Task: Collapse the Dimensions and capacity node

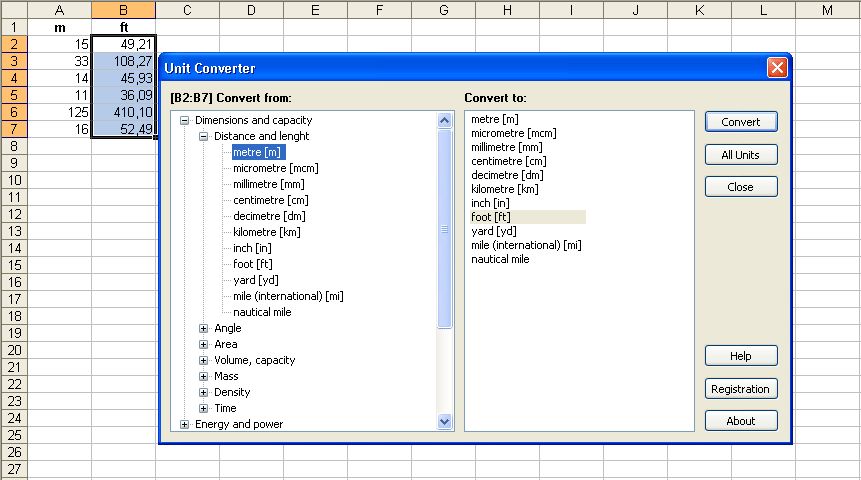Action: [185, 120]
